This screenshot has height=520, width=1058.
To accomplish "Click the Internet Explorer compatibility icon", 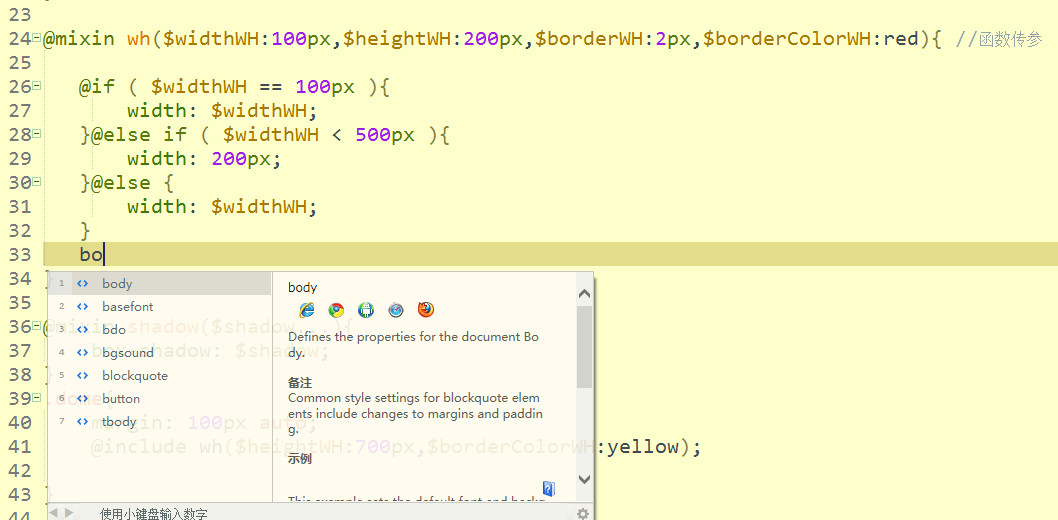I will (x=307, y=310).
